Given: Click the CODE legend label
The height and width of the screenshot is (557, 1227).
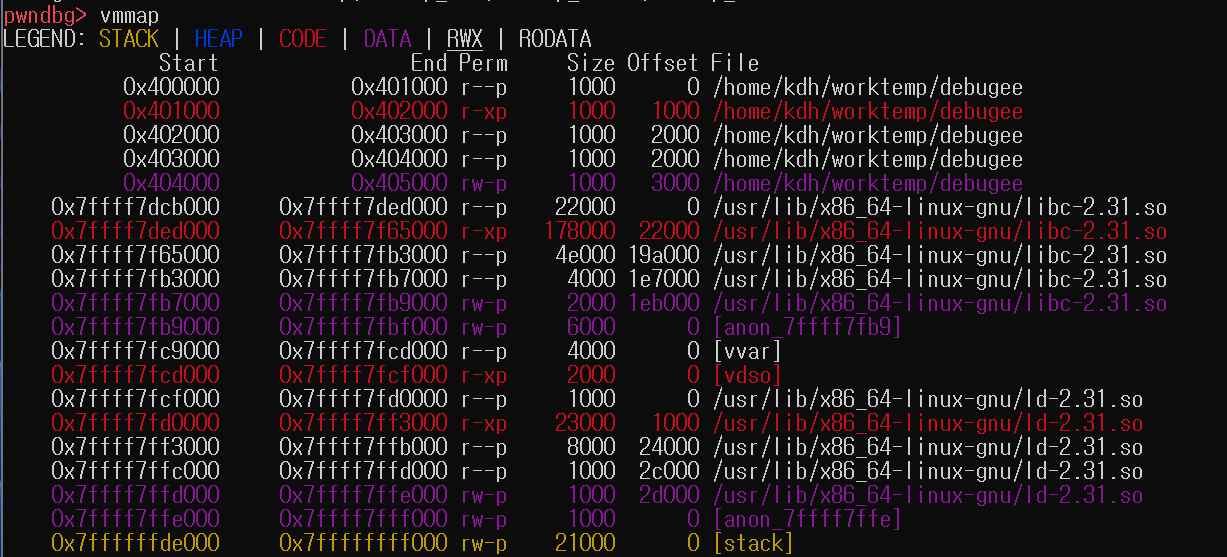Looking at the screenshot, I should tap(302, 39).
